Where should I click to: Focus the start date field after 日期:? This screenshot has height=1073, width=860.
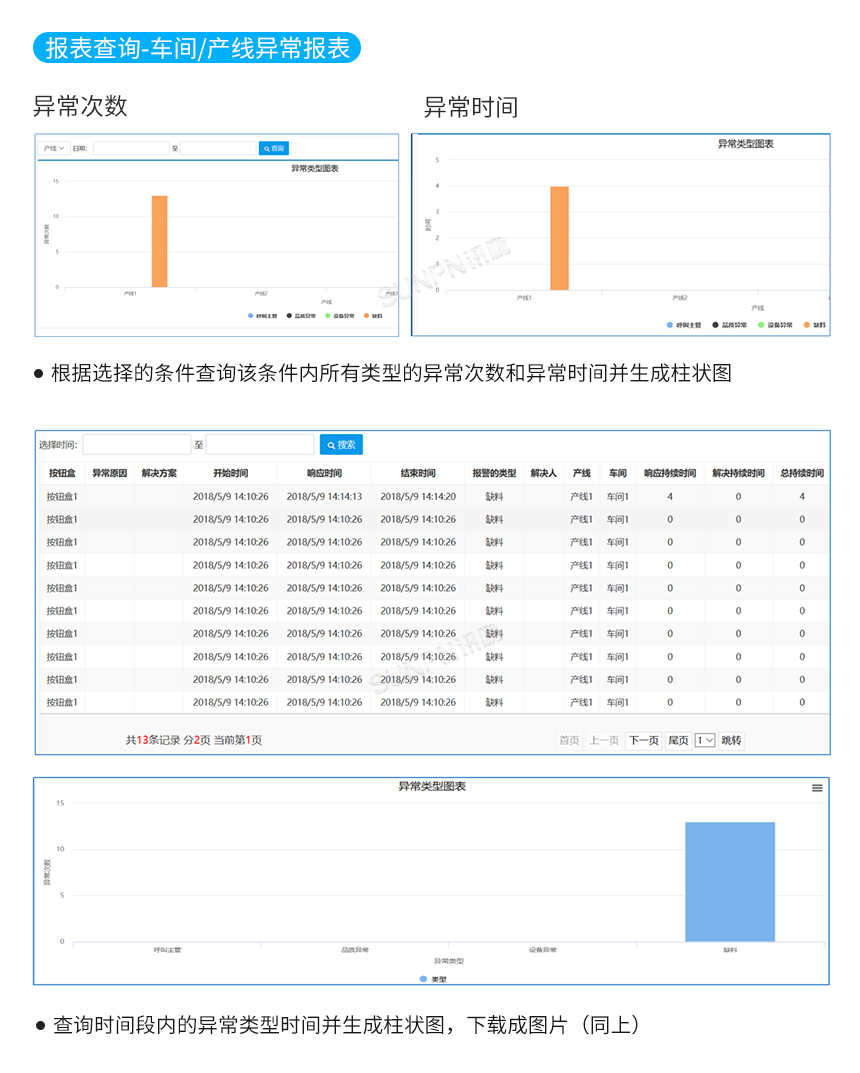point(131,148)
